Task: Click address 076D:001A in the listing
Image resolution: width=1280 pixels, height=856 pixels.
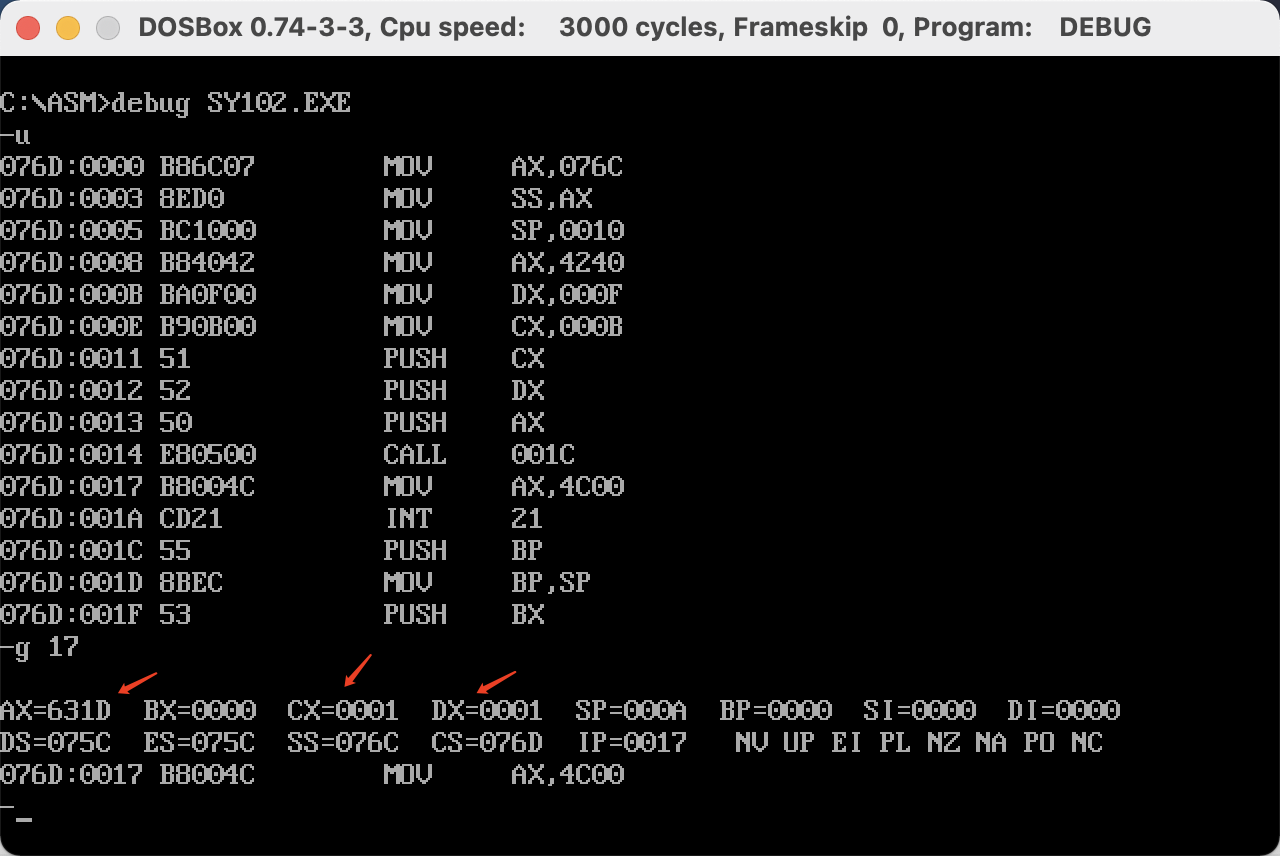Action: (x=72, y=519)
